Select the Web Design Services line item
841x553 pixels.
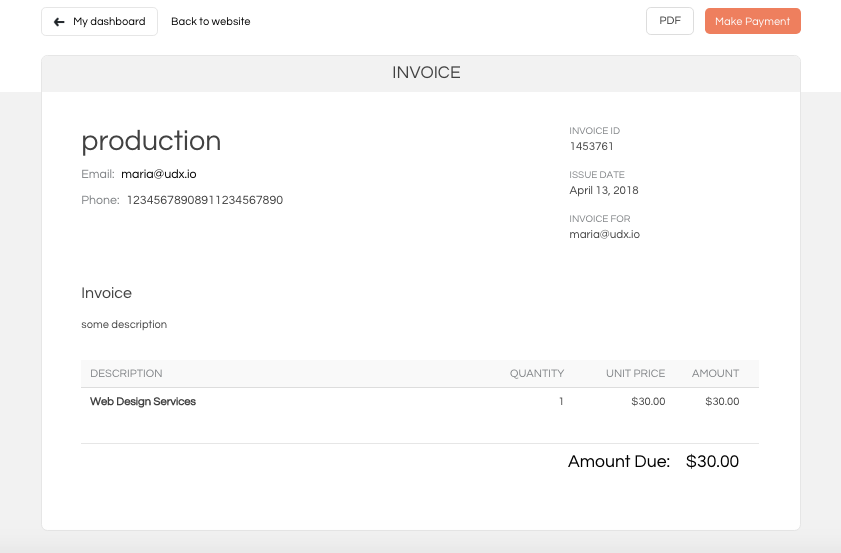click(143, 401)
